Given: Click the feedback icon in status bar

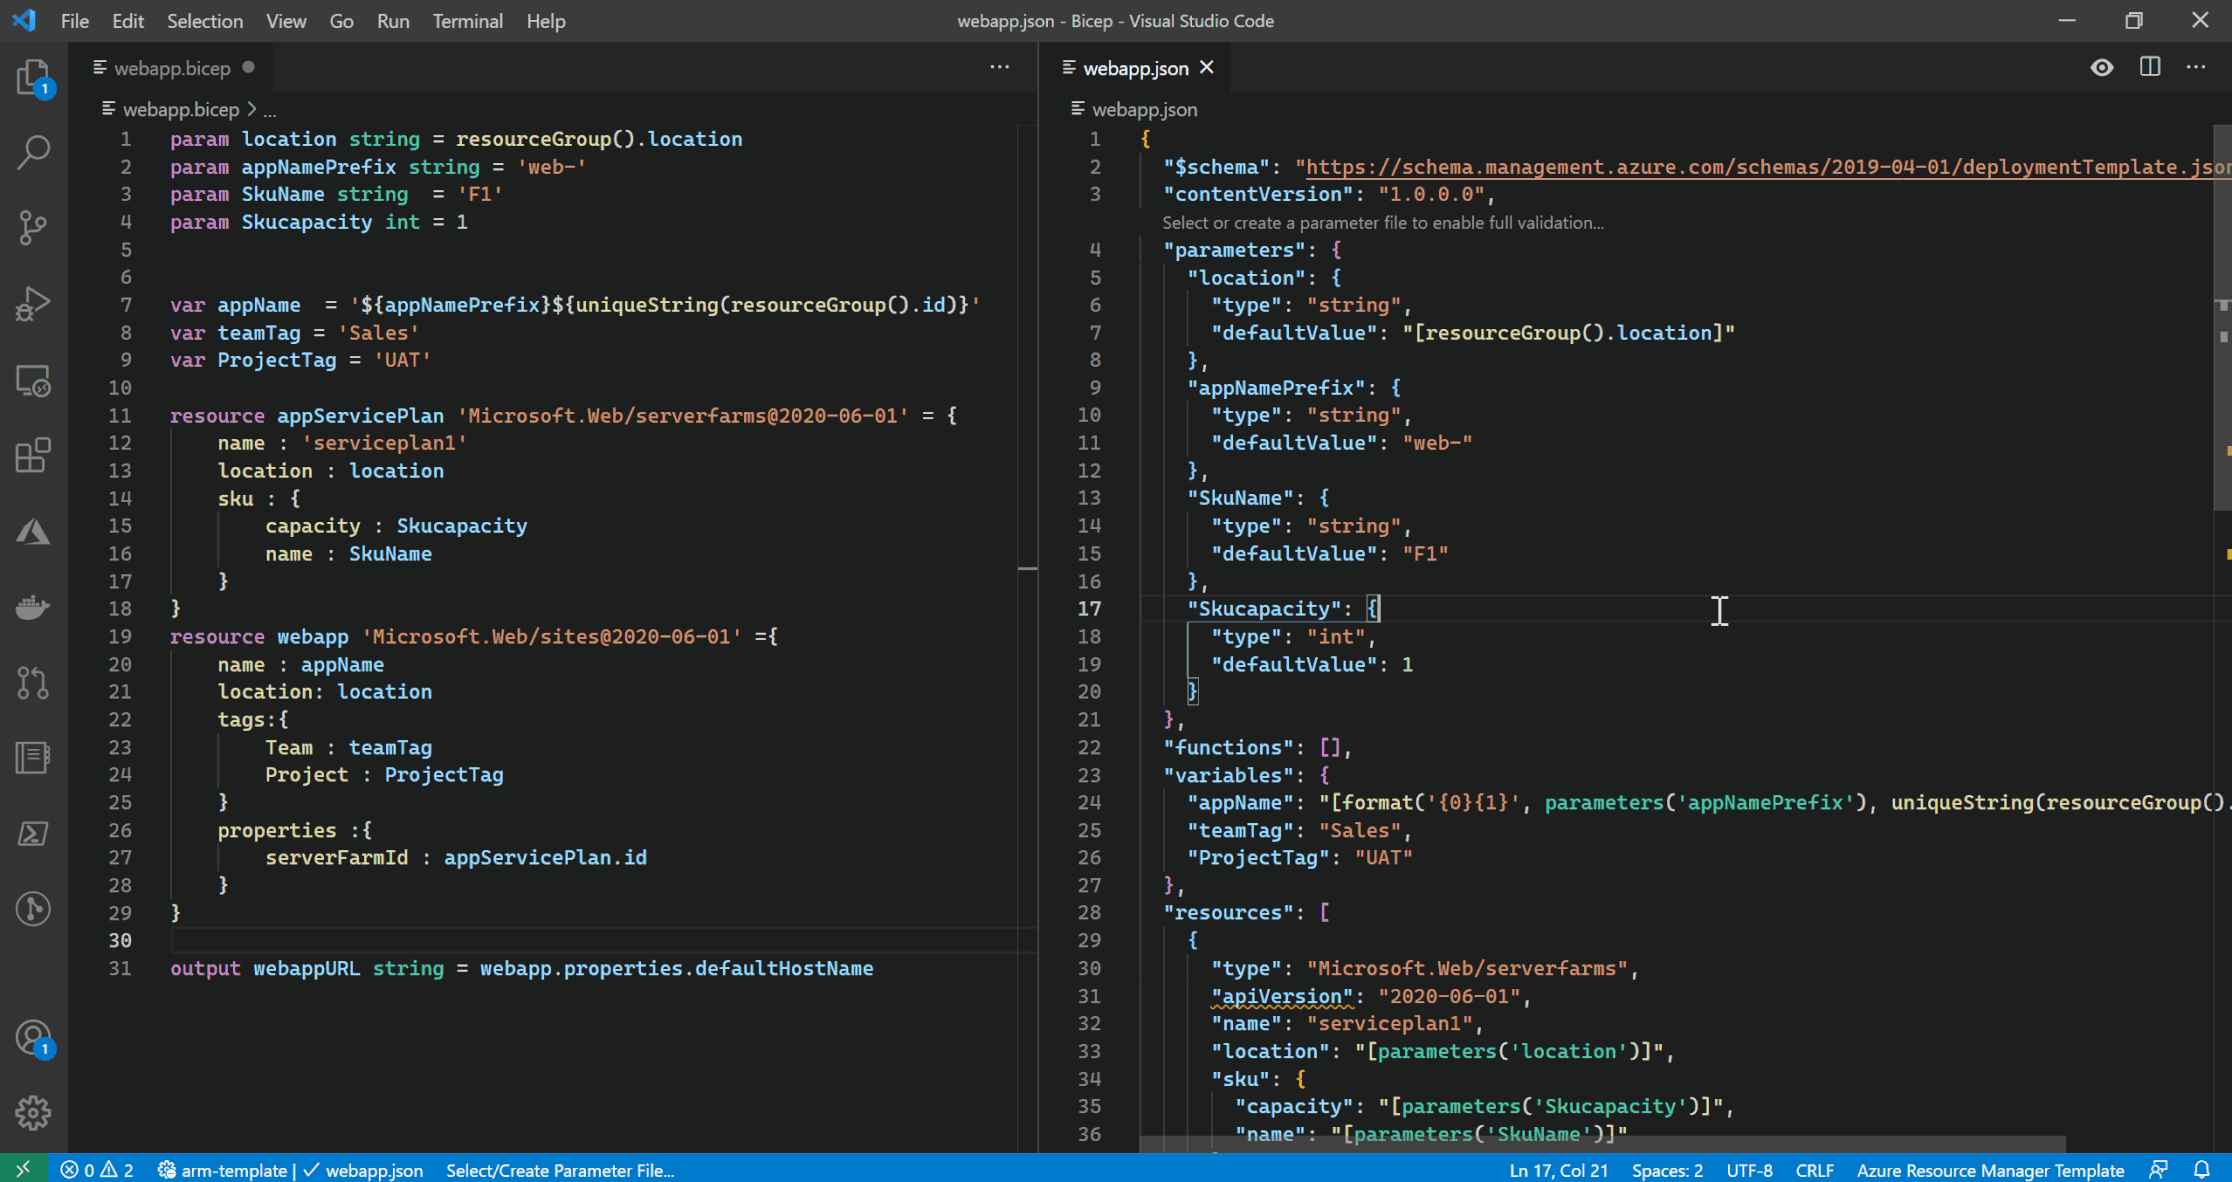Looking at the screenshot, I should [x=2159, y=1169].
